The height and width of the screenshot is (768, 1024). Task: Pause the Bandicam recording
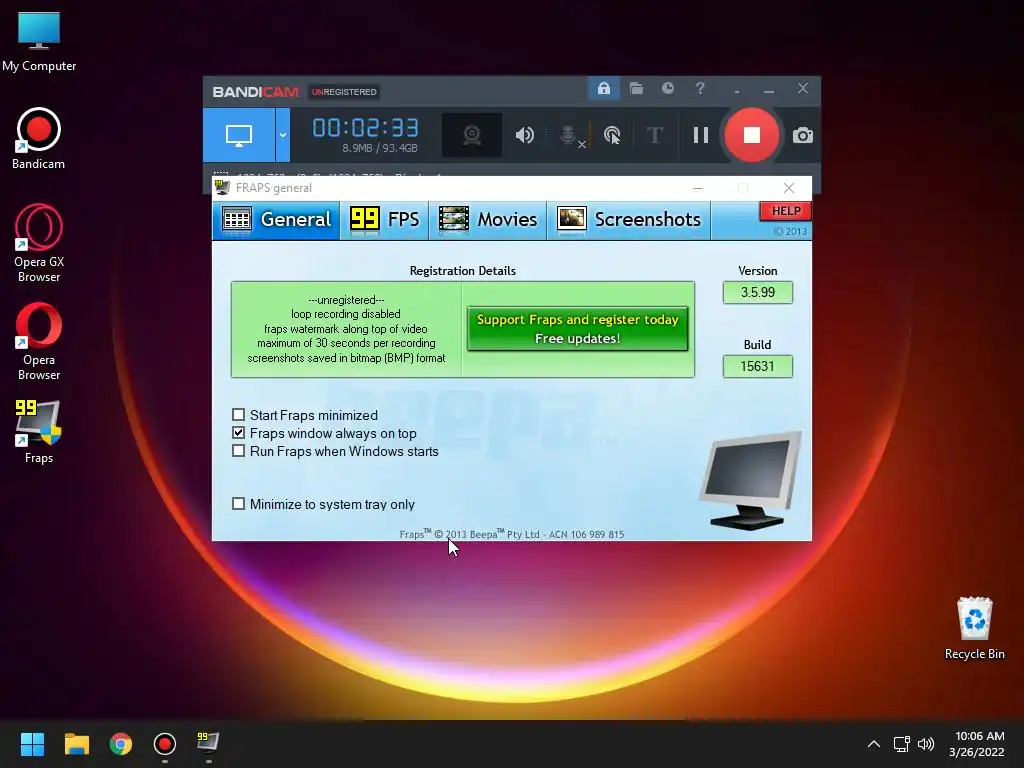[701, 135]
